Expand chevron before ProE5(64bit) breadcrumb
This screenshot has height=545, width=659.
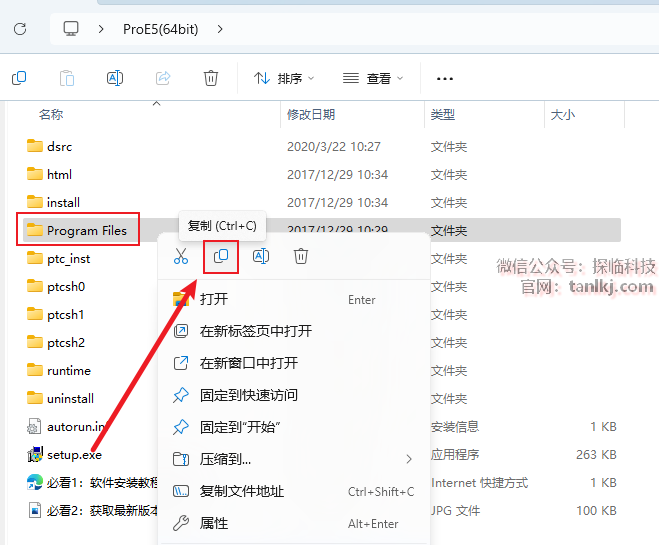[100, 29]
